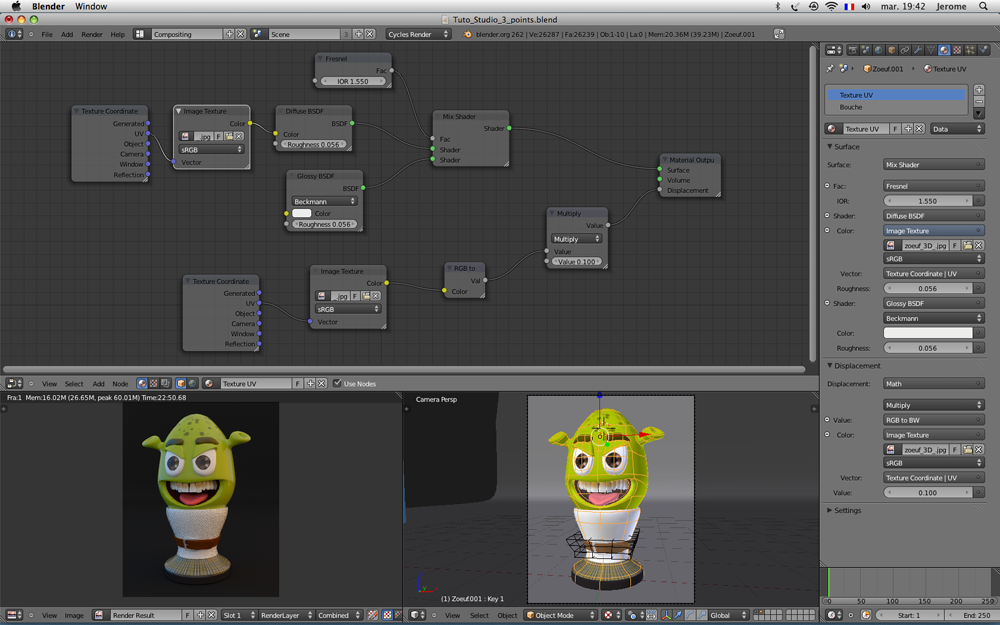The width and height of the screenshot is (1000, 625).
Task: Click the Shading material node type icon
Action: click(x=141, y=383)
